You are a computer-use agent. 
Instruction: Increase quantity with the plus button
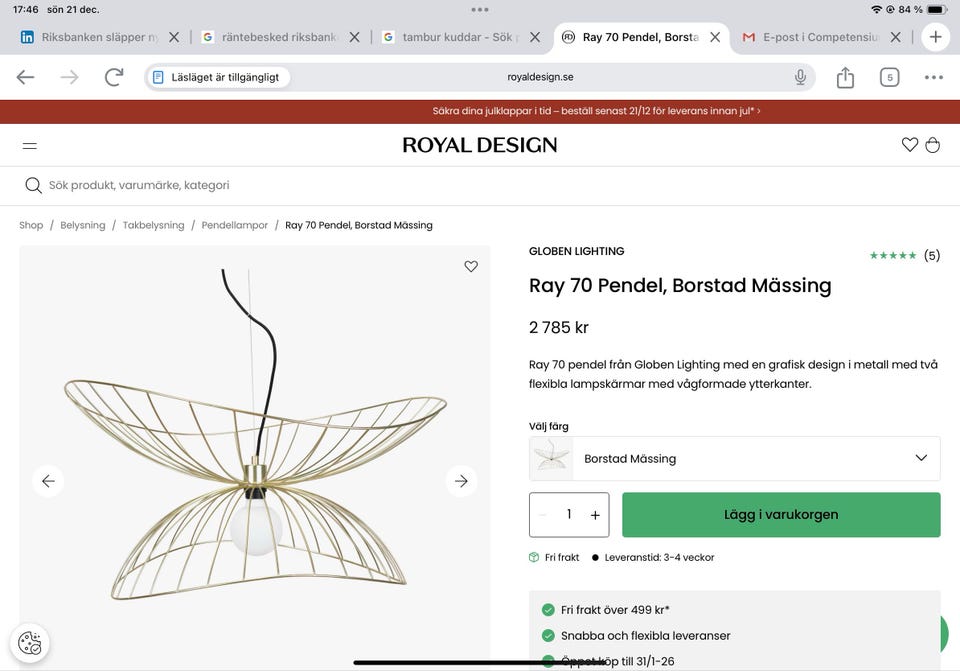click(x=595, y=515)
